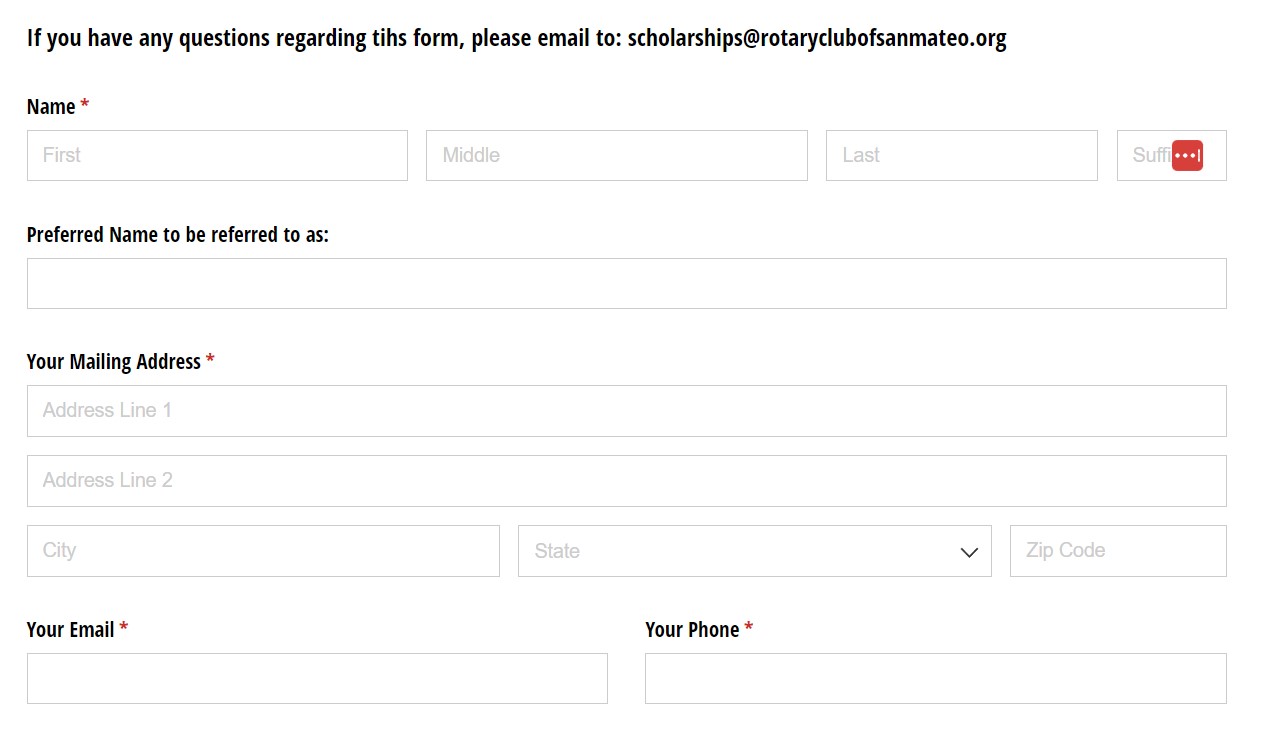Click the "Your Mailing Address" label

pos(114,362)
